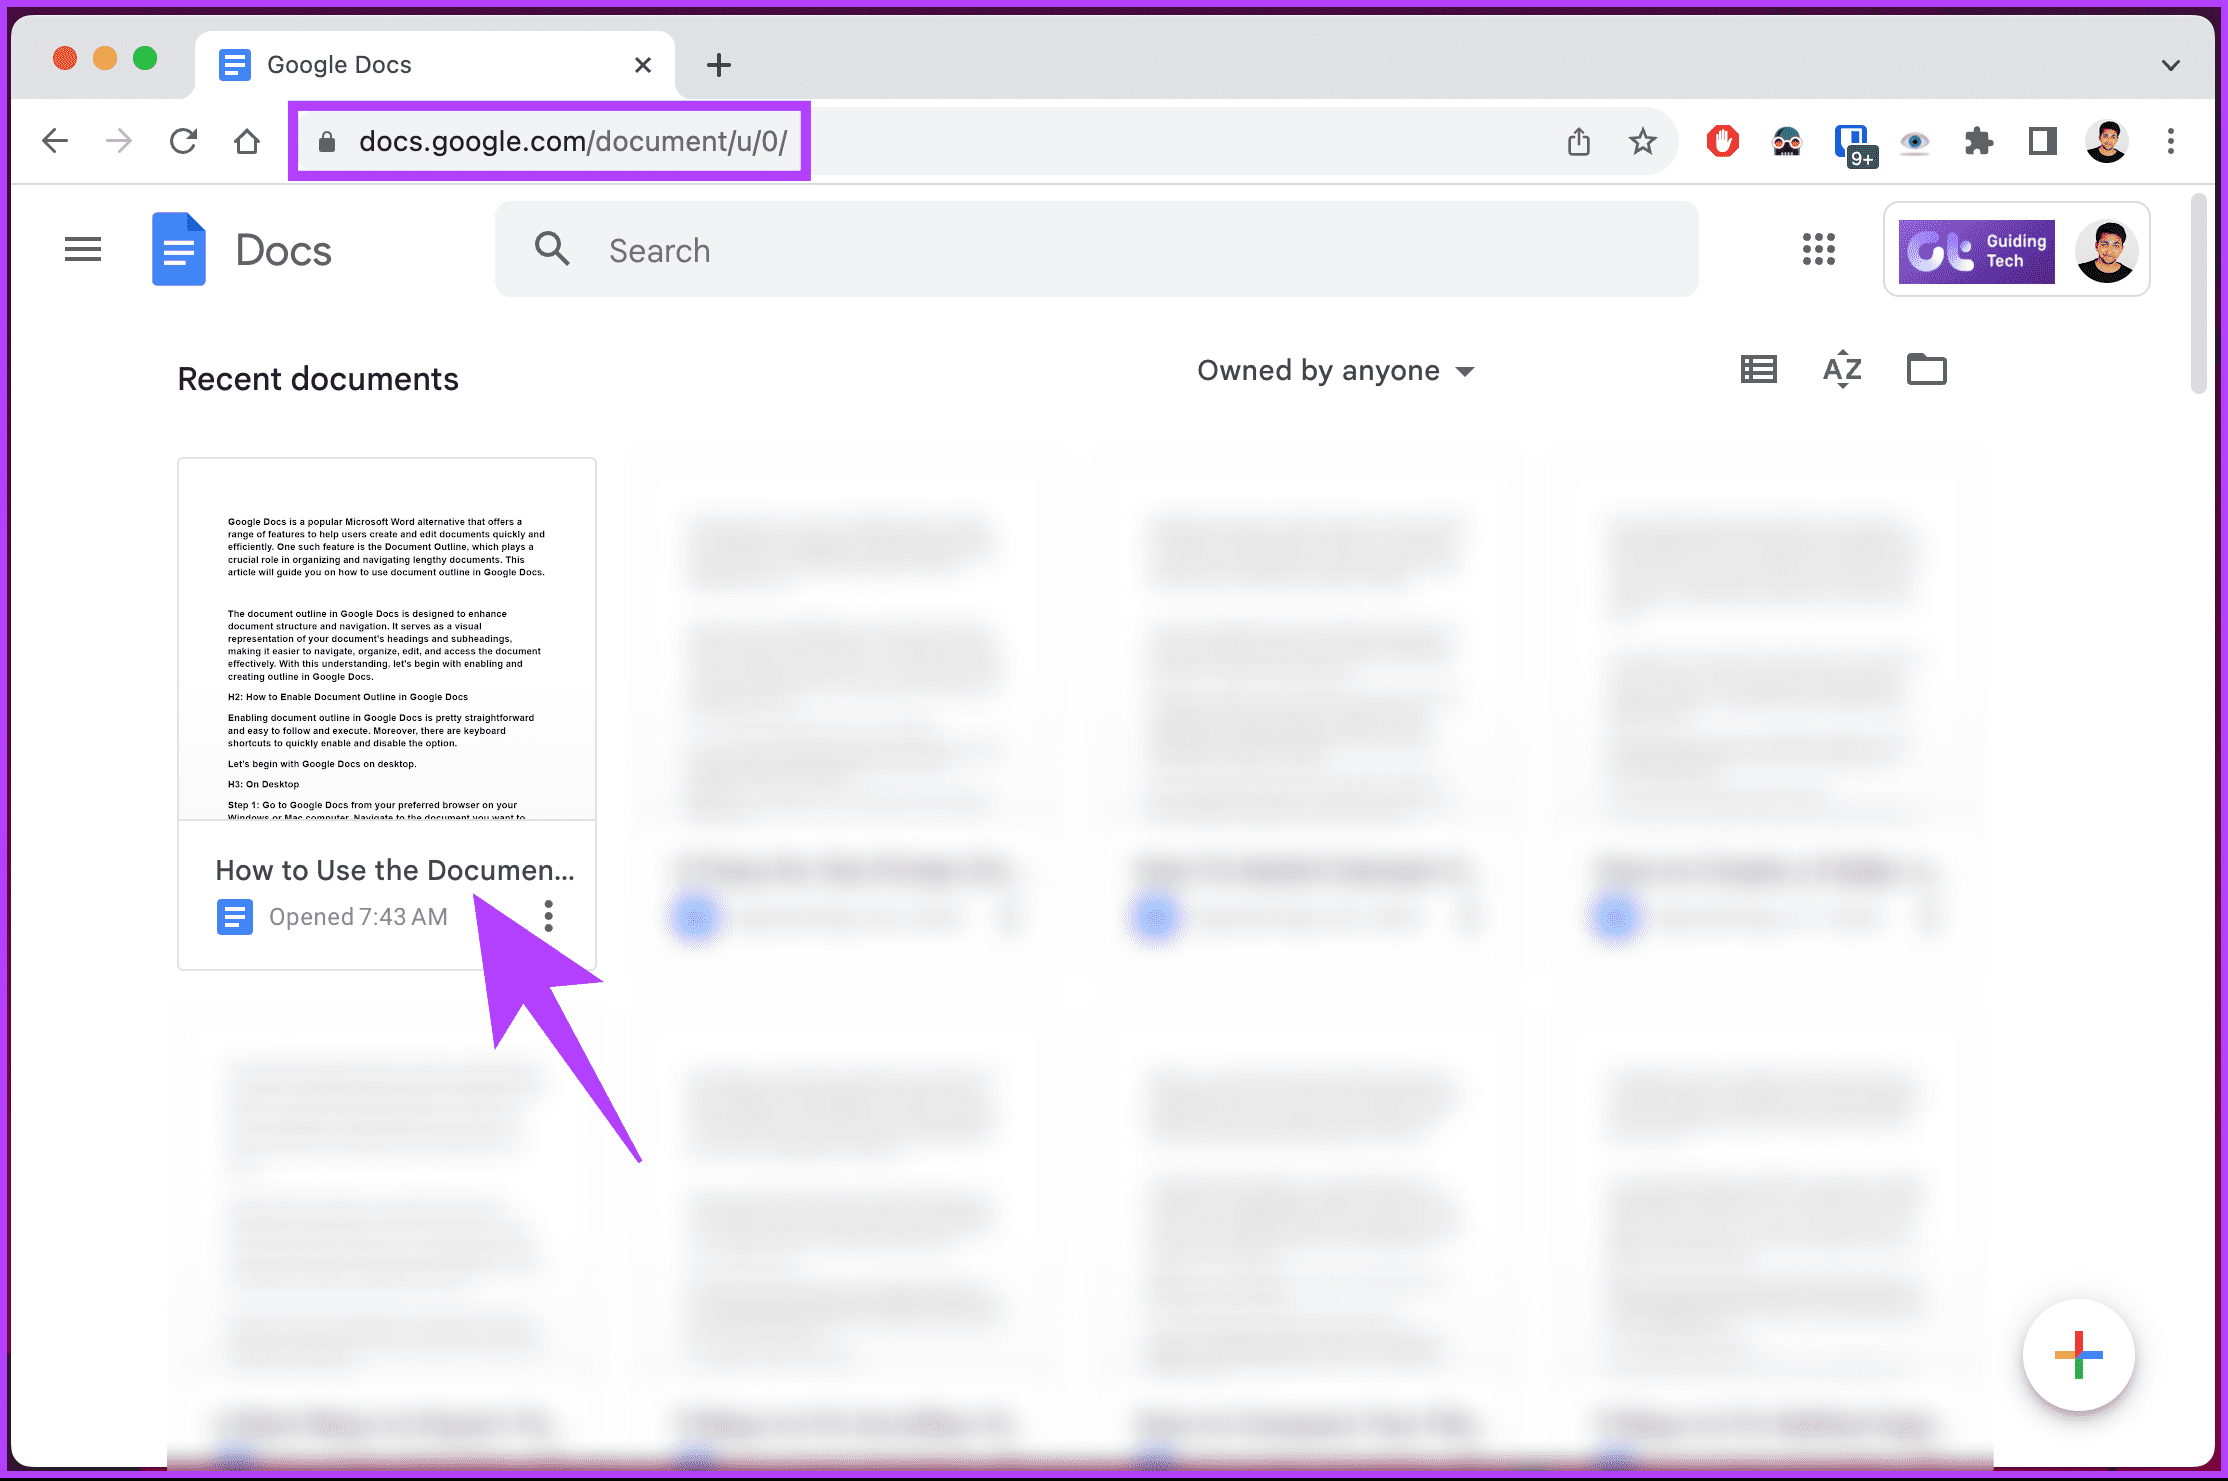Open the Google Docs home menu (hamburger icon)
This screenshot has height=1481, width=2228.
click(x=83, y=249)
